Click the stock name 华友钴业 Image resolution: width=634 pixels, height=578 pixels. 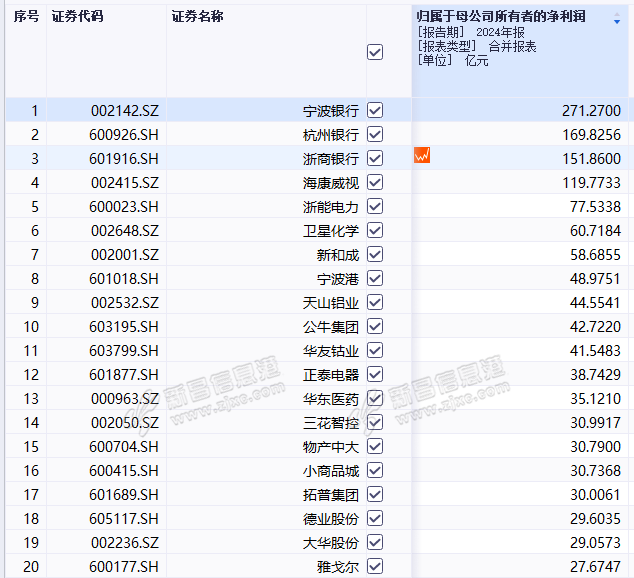331,351
